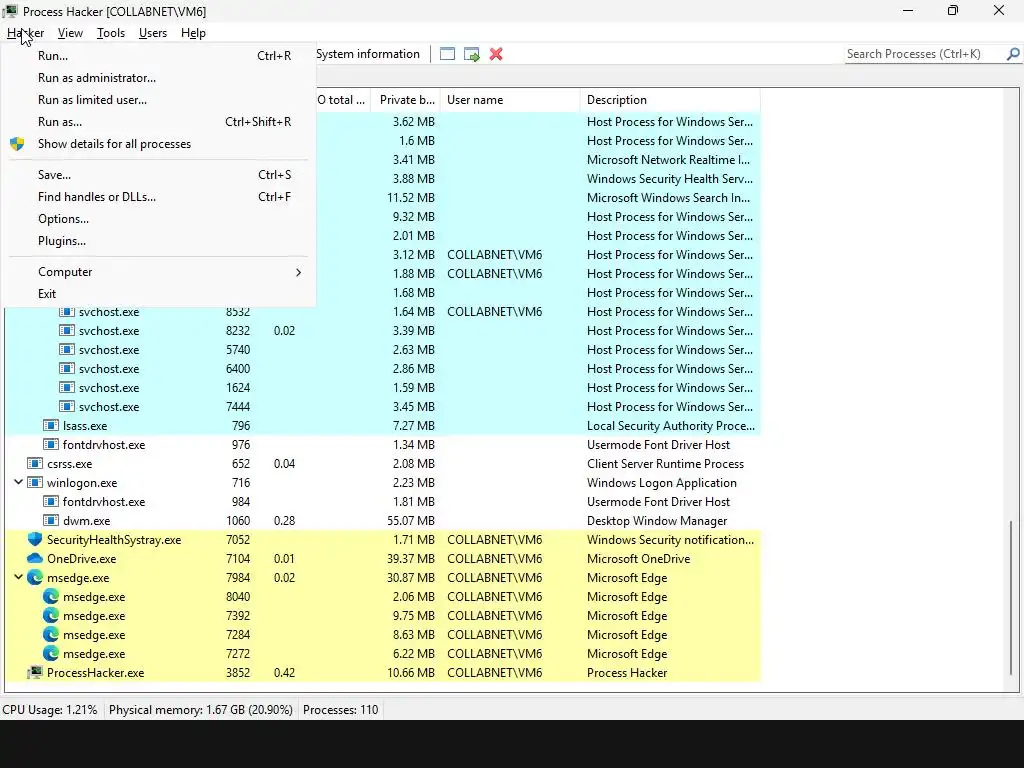This screenshot has width=1024, height=768.
Task: Click Edge icon of msedge.exe PID 8040
Action: [51, 596]
